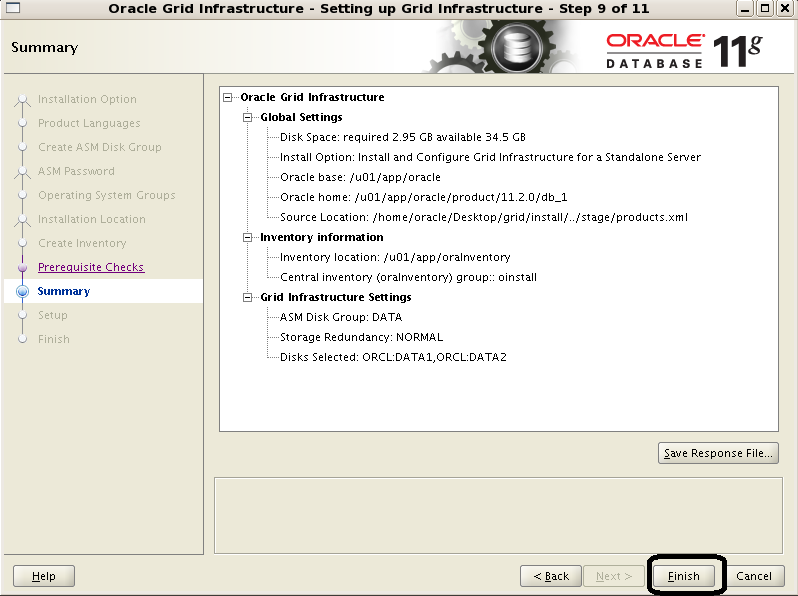Select the Summary step in sidebar
The image size is (798, 596).
(64, 291)
